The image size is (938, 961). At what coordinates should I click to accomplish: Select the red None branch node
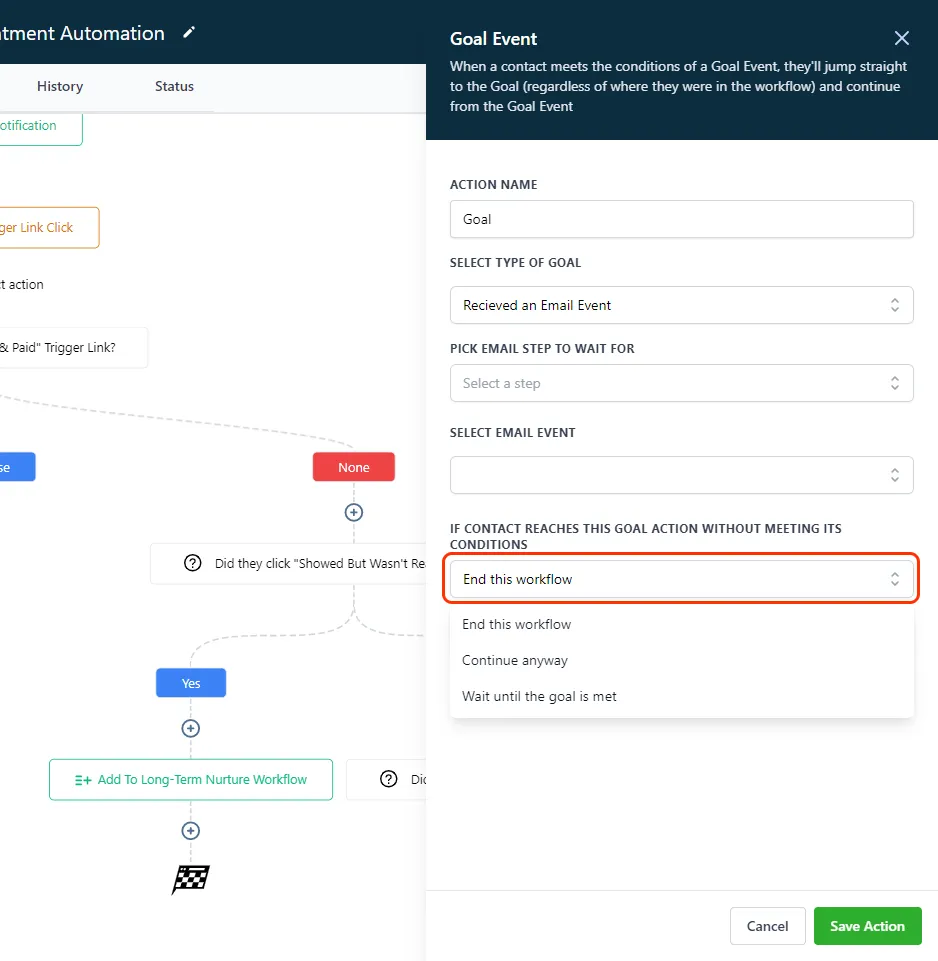tap(353, 467)
